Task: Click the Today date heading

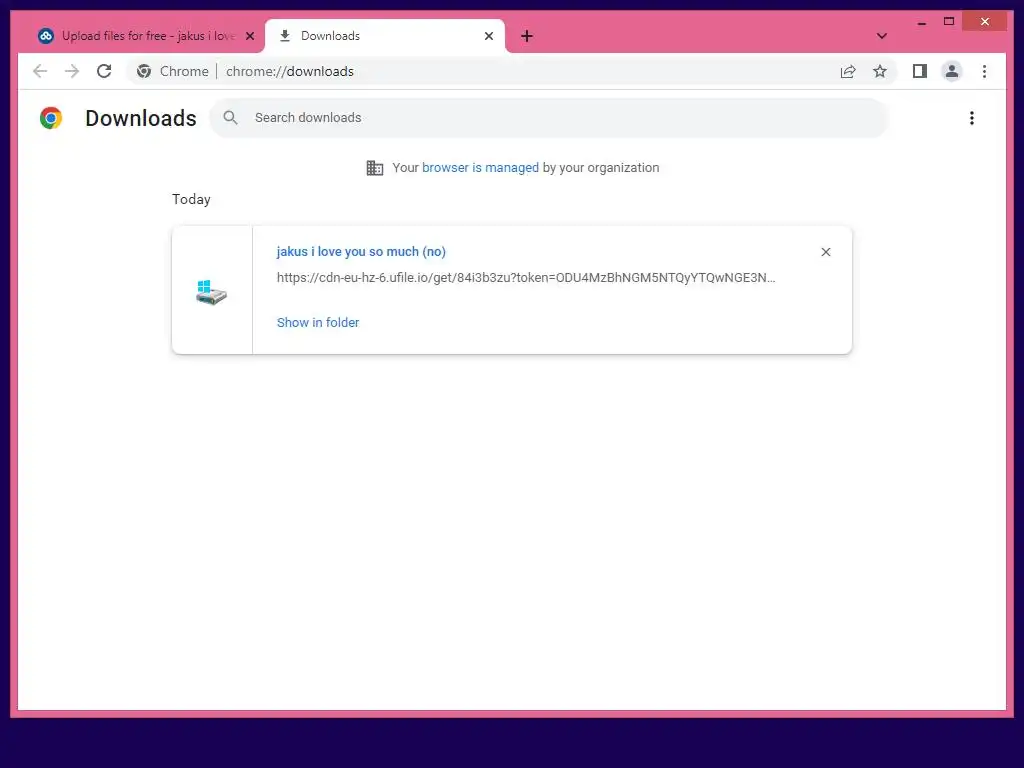Action: point(191,199)
